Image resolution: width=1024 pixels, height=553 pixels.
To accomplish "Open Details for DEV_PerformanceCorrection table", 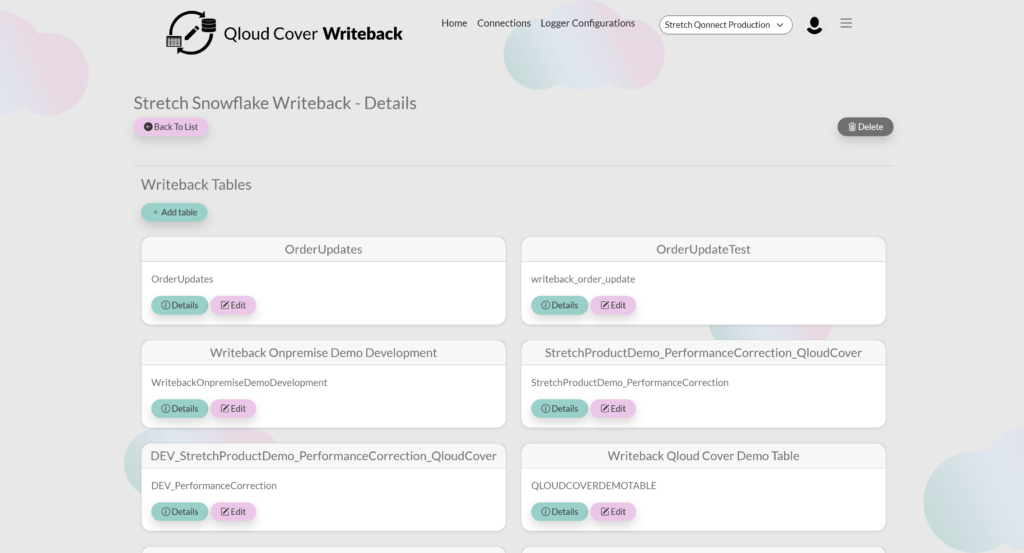I will [x=180, y=512].
